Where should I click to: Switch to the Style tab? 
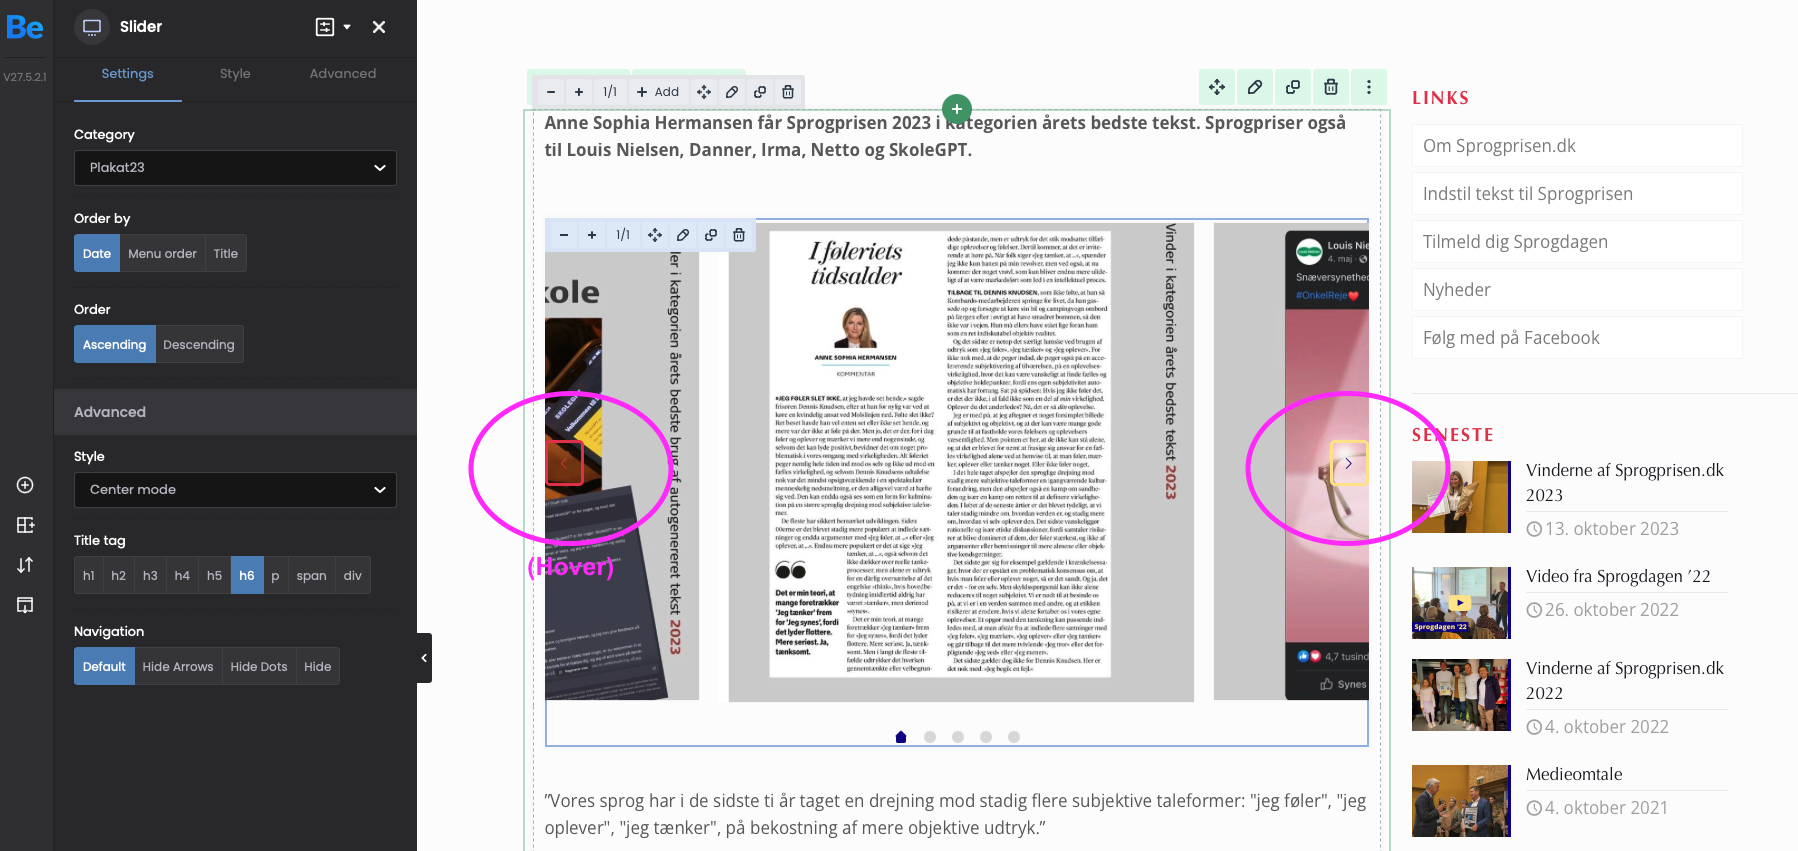[235, 74]
